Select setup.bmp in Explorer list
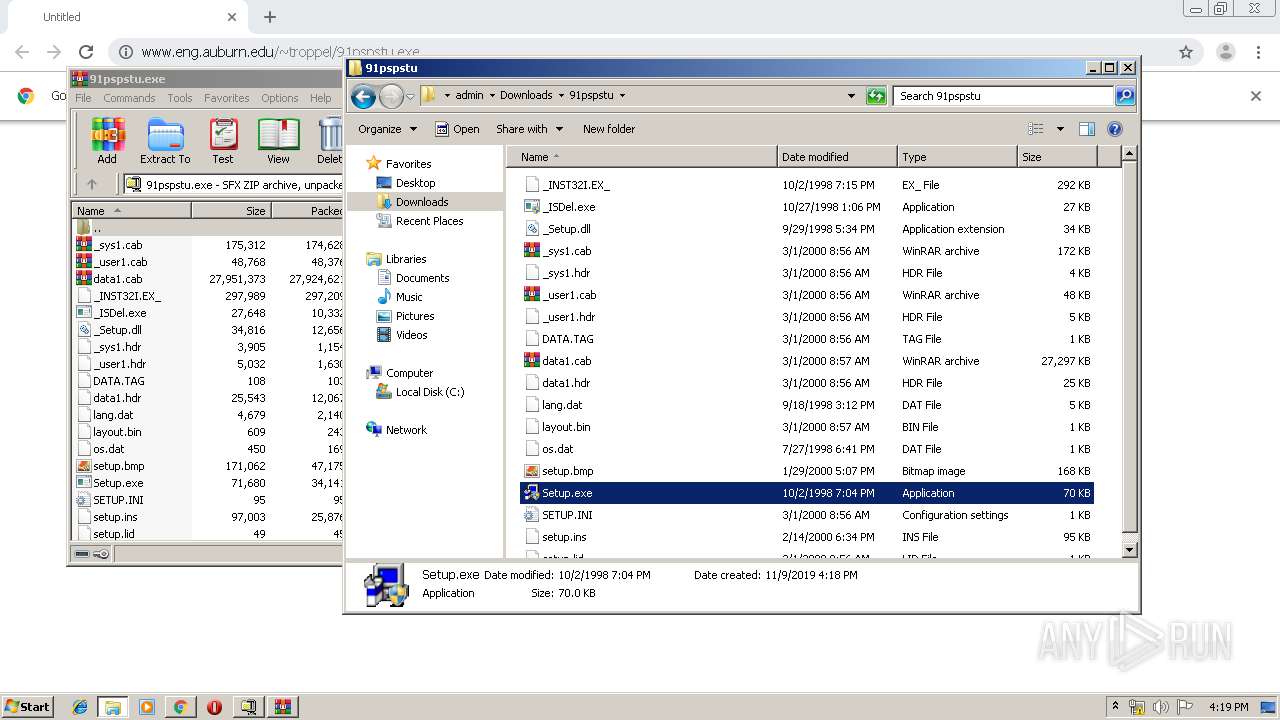 click(x=567, y=471)
